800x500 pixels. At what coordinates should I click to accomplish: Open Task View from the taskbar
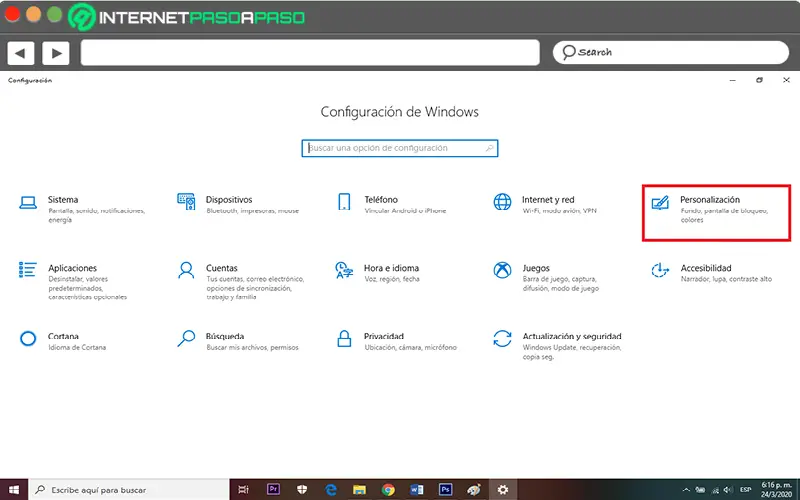244,490
